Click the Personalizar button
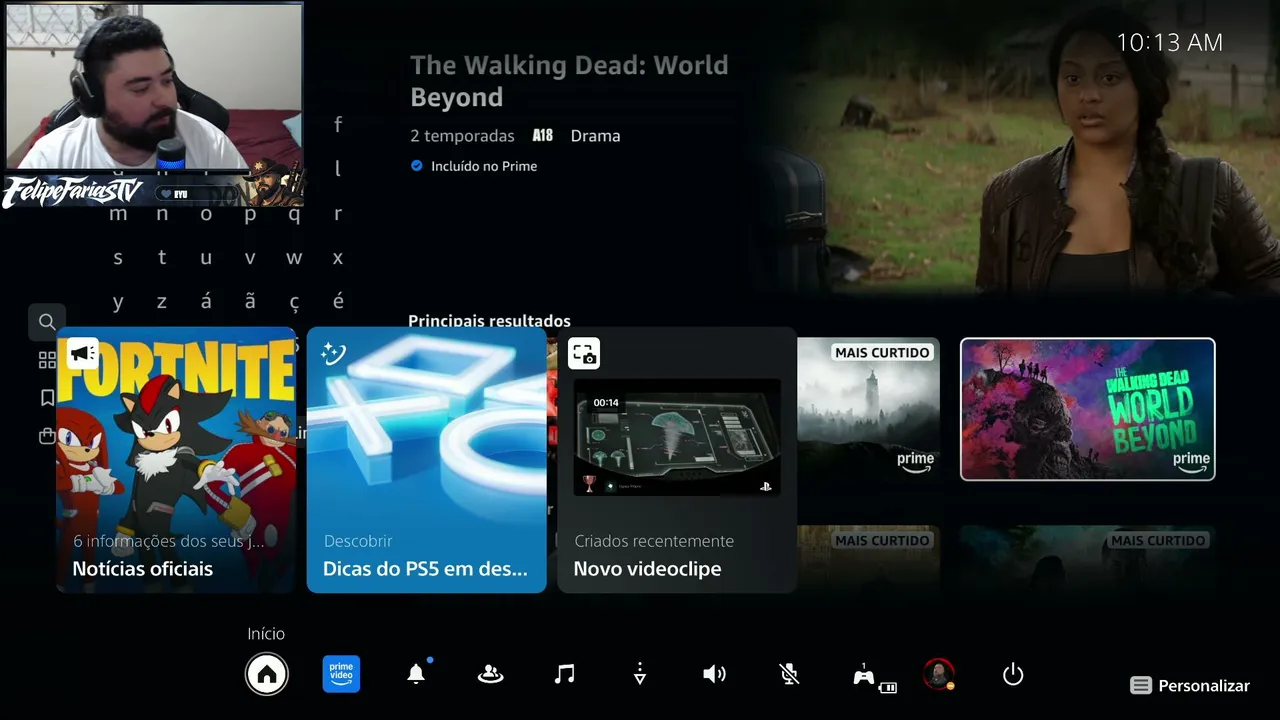The width and height of the screenshot is (1280, 720). tap(1190, 686)
